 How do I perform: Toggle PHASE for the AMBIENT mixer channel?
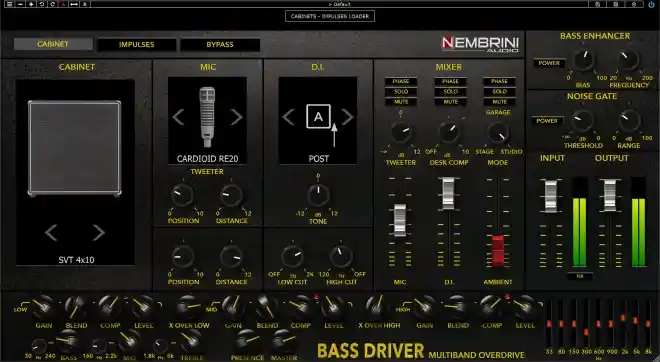tap(499, 81)
